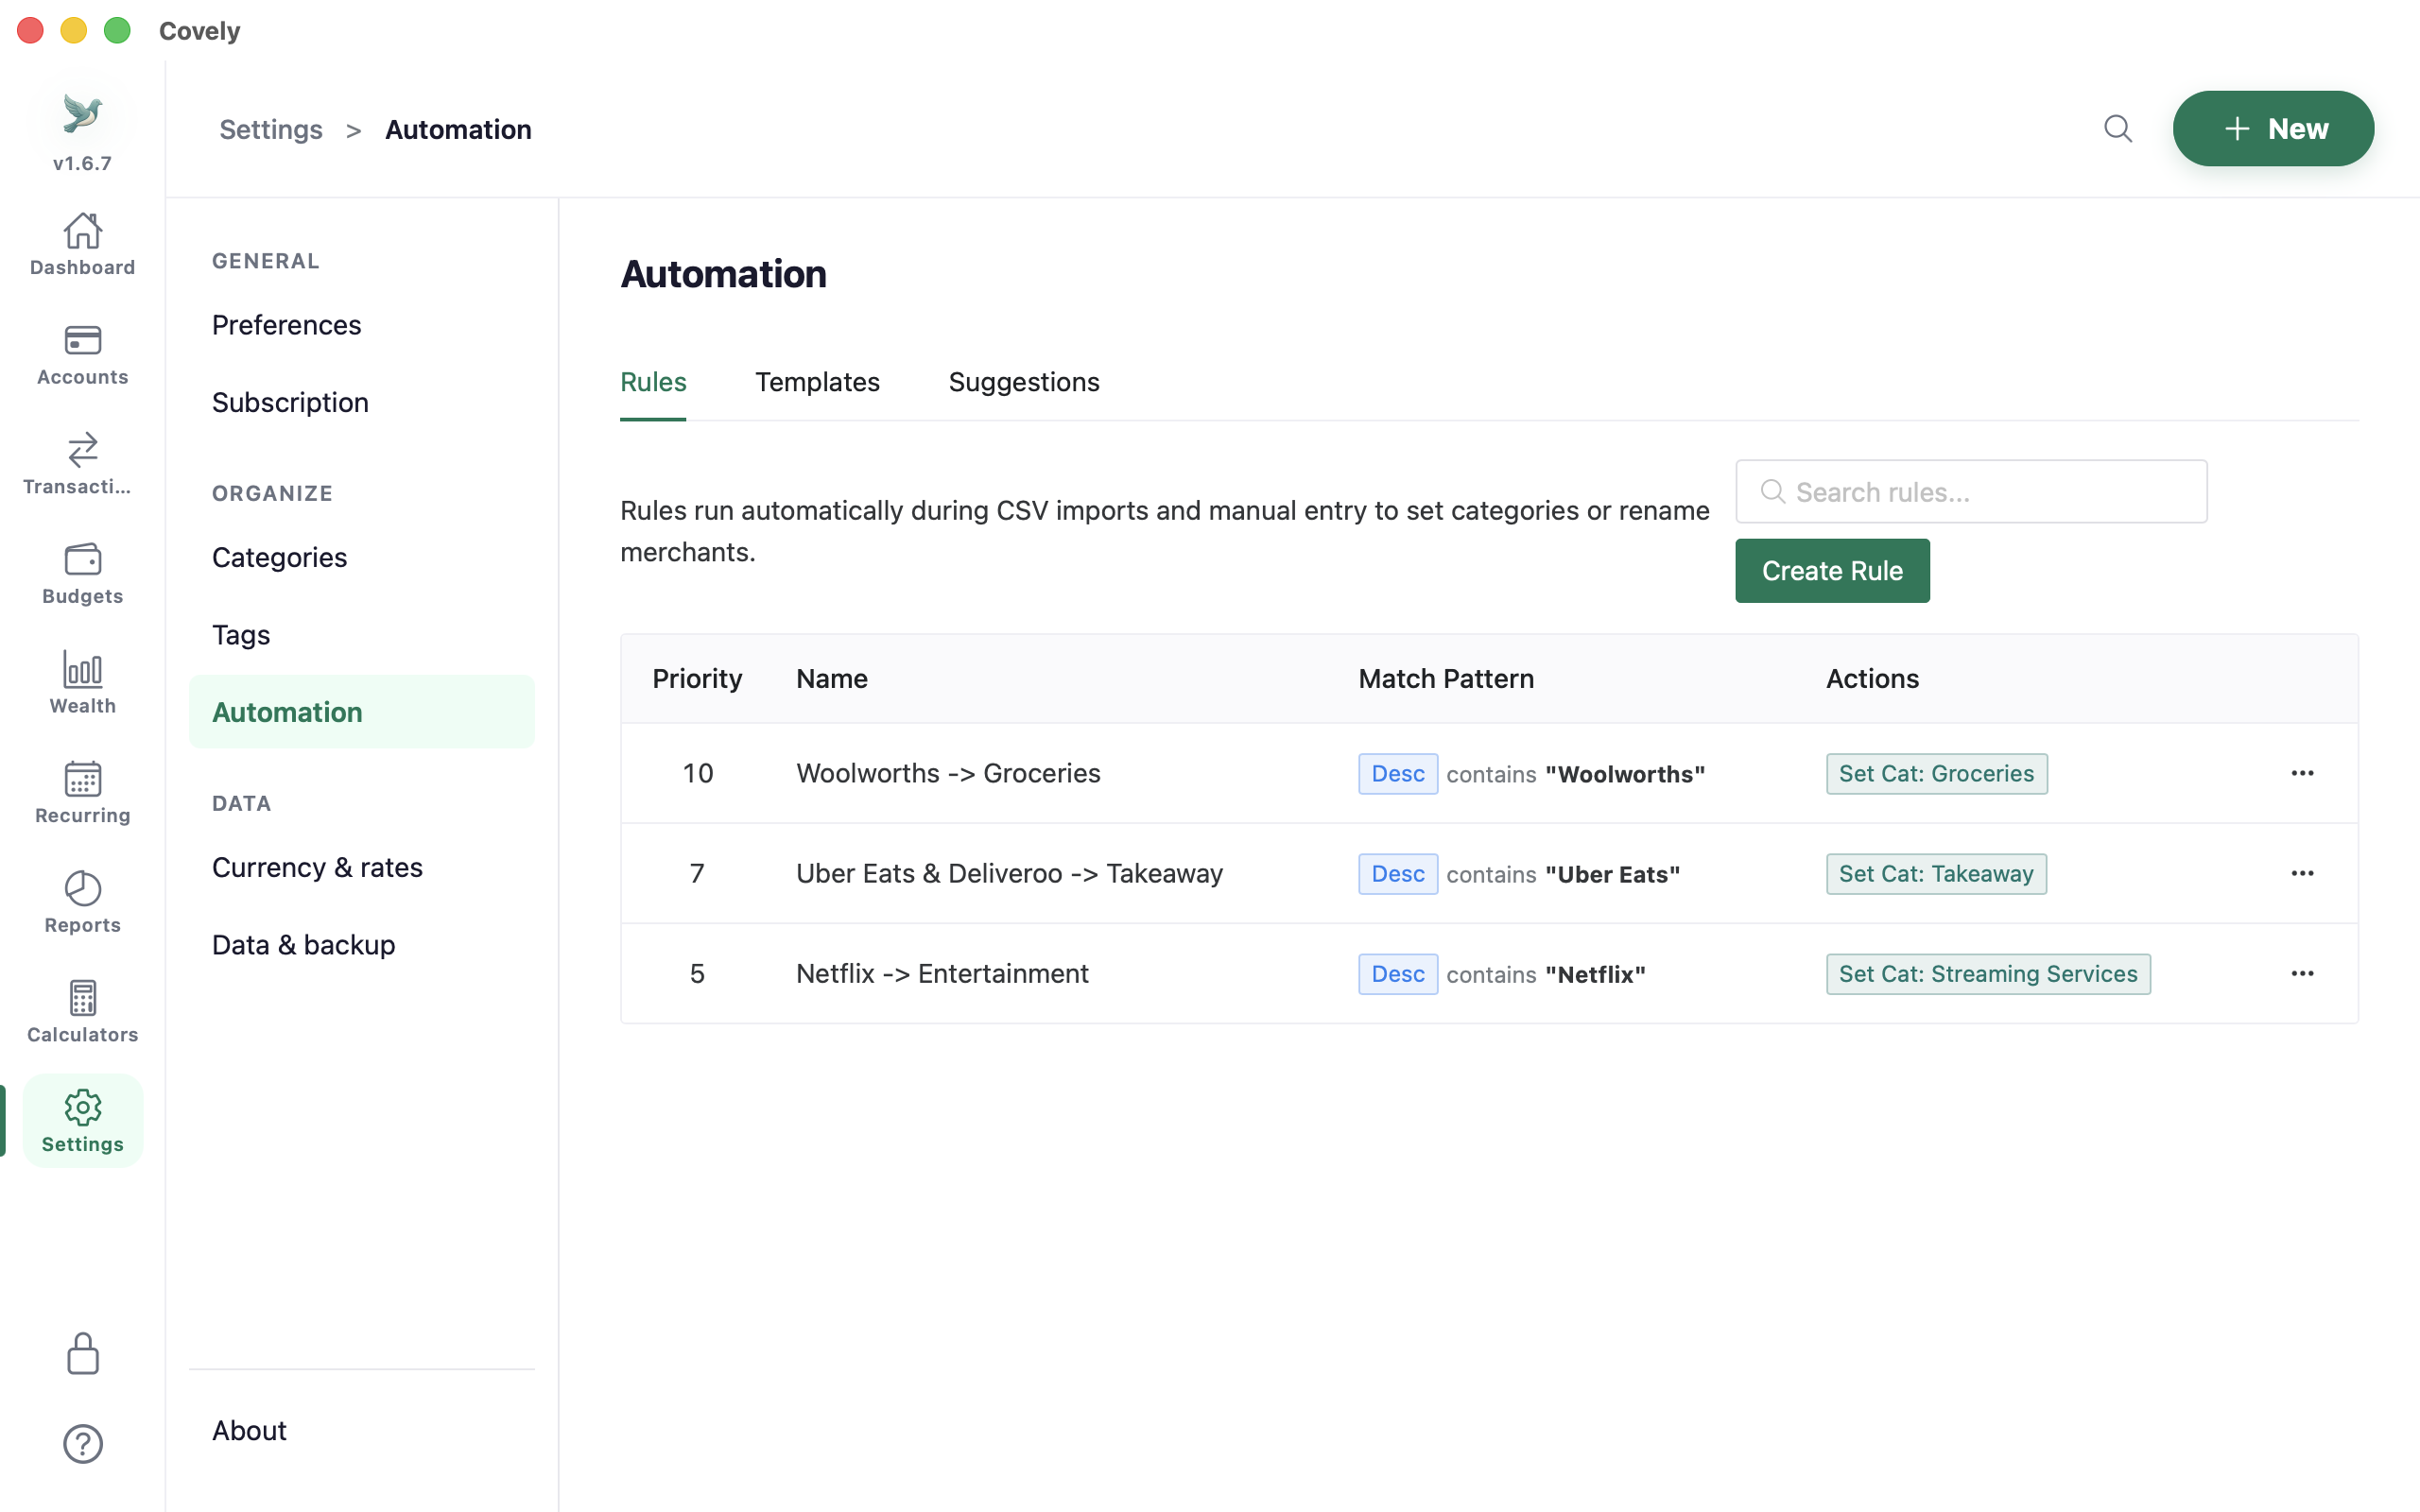Select the 'Netflix -> Entertainment' rule name
Screen dimensions: 2420x1512
click(942, 973)
